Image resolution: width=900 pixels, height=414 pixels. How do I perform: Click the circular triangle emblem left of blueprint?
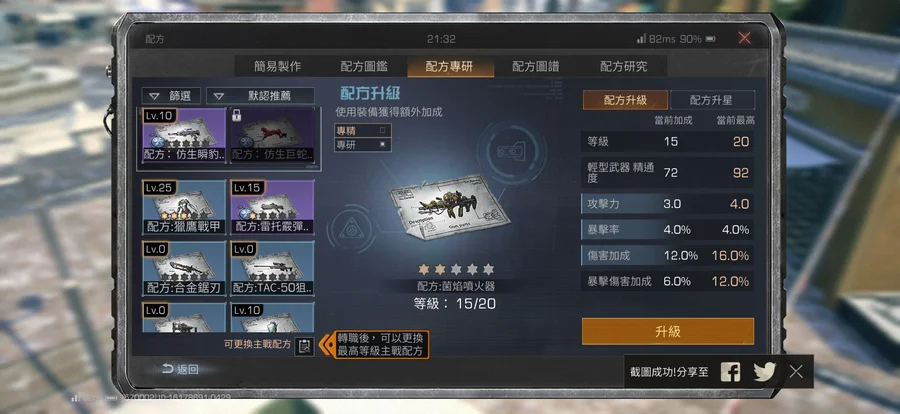point(349,230)
